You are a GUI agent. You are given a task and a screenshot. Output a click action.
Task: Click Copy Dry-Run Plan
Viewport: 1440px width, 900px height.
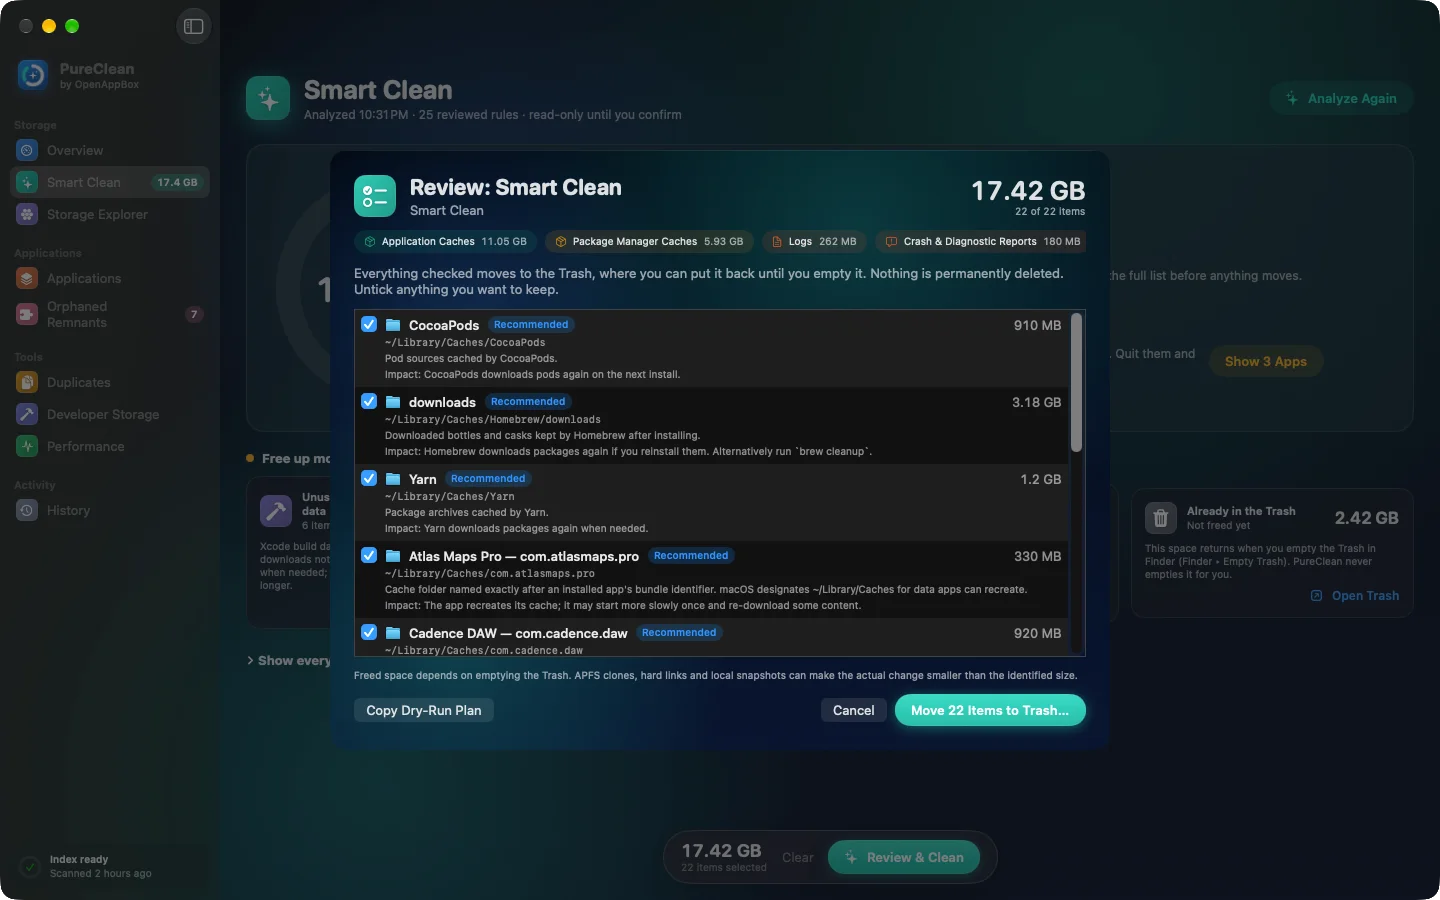coord(424,710)
